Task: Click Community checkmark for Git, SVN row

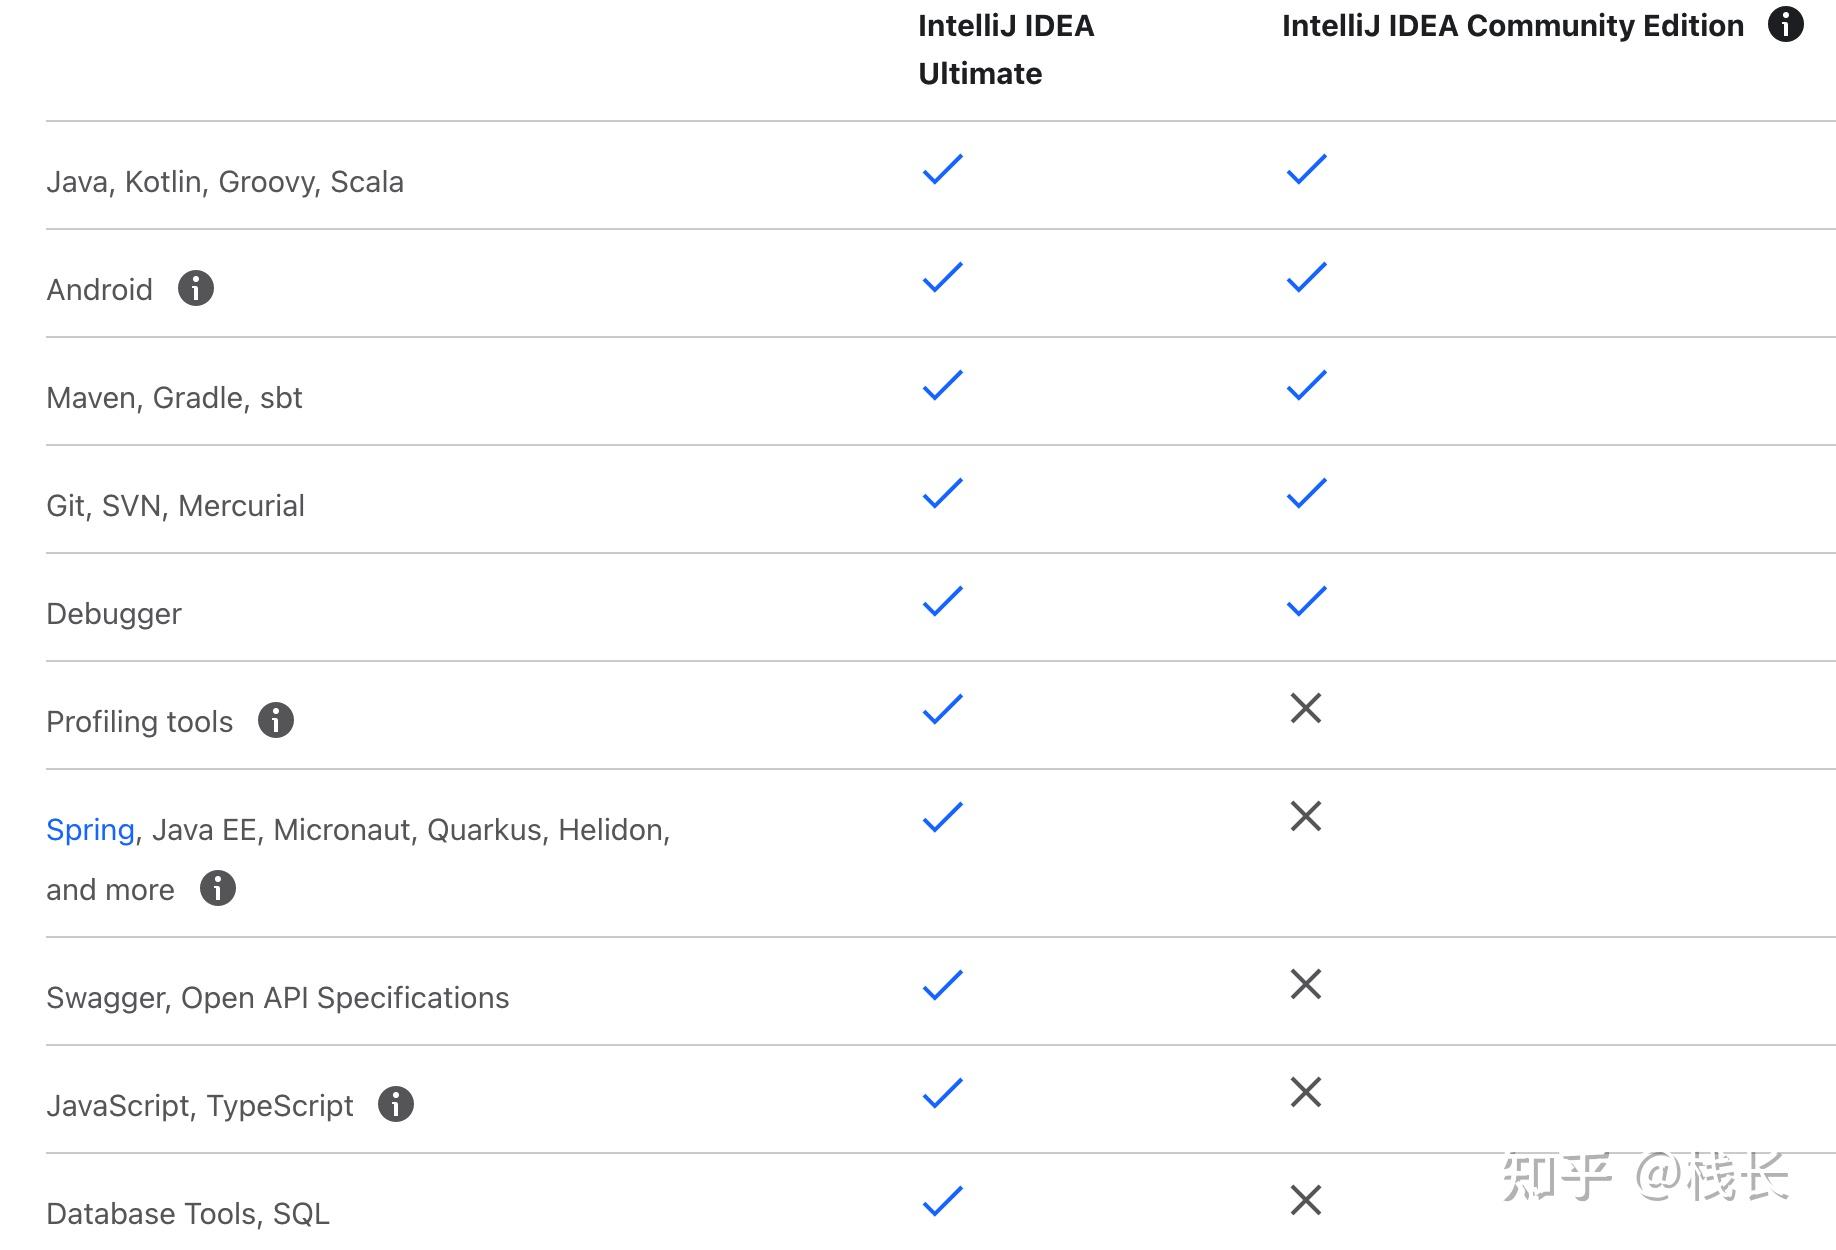Action: (x=1306, y=493)
